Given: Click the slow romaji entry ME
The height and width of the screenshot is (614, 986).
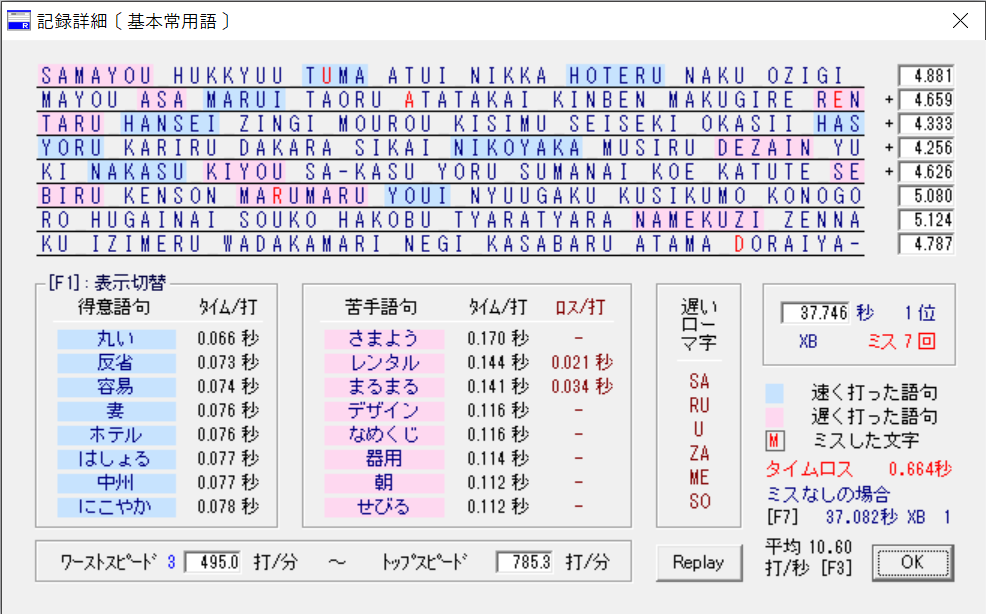Looking at the screenshot, I should pos(699,477).
